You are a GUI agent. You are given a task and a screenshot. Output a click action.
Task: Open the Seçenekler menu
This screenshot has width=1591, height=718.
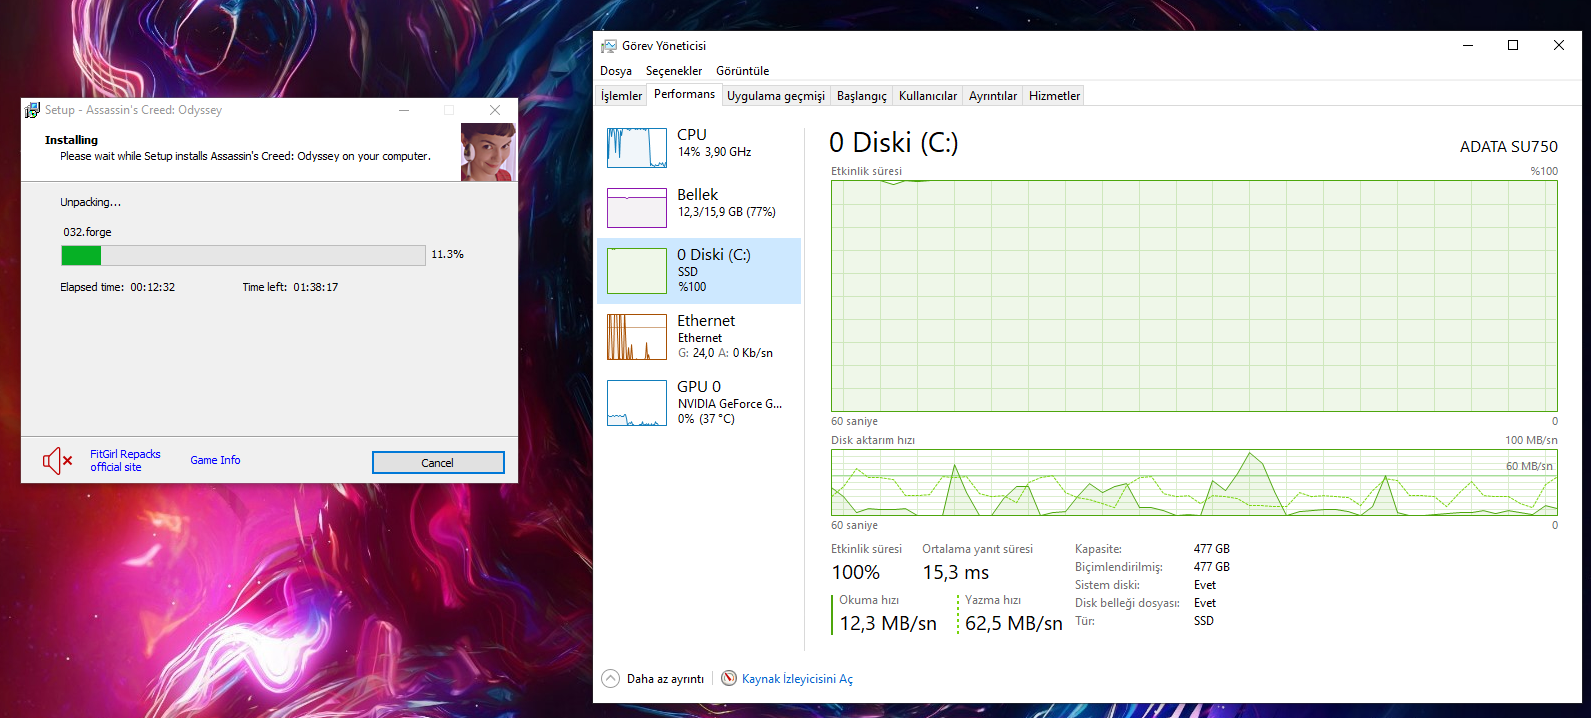click(x=674, y=71)
